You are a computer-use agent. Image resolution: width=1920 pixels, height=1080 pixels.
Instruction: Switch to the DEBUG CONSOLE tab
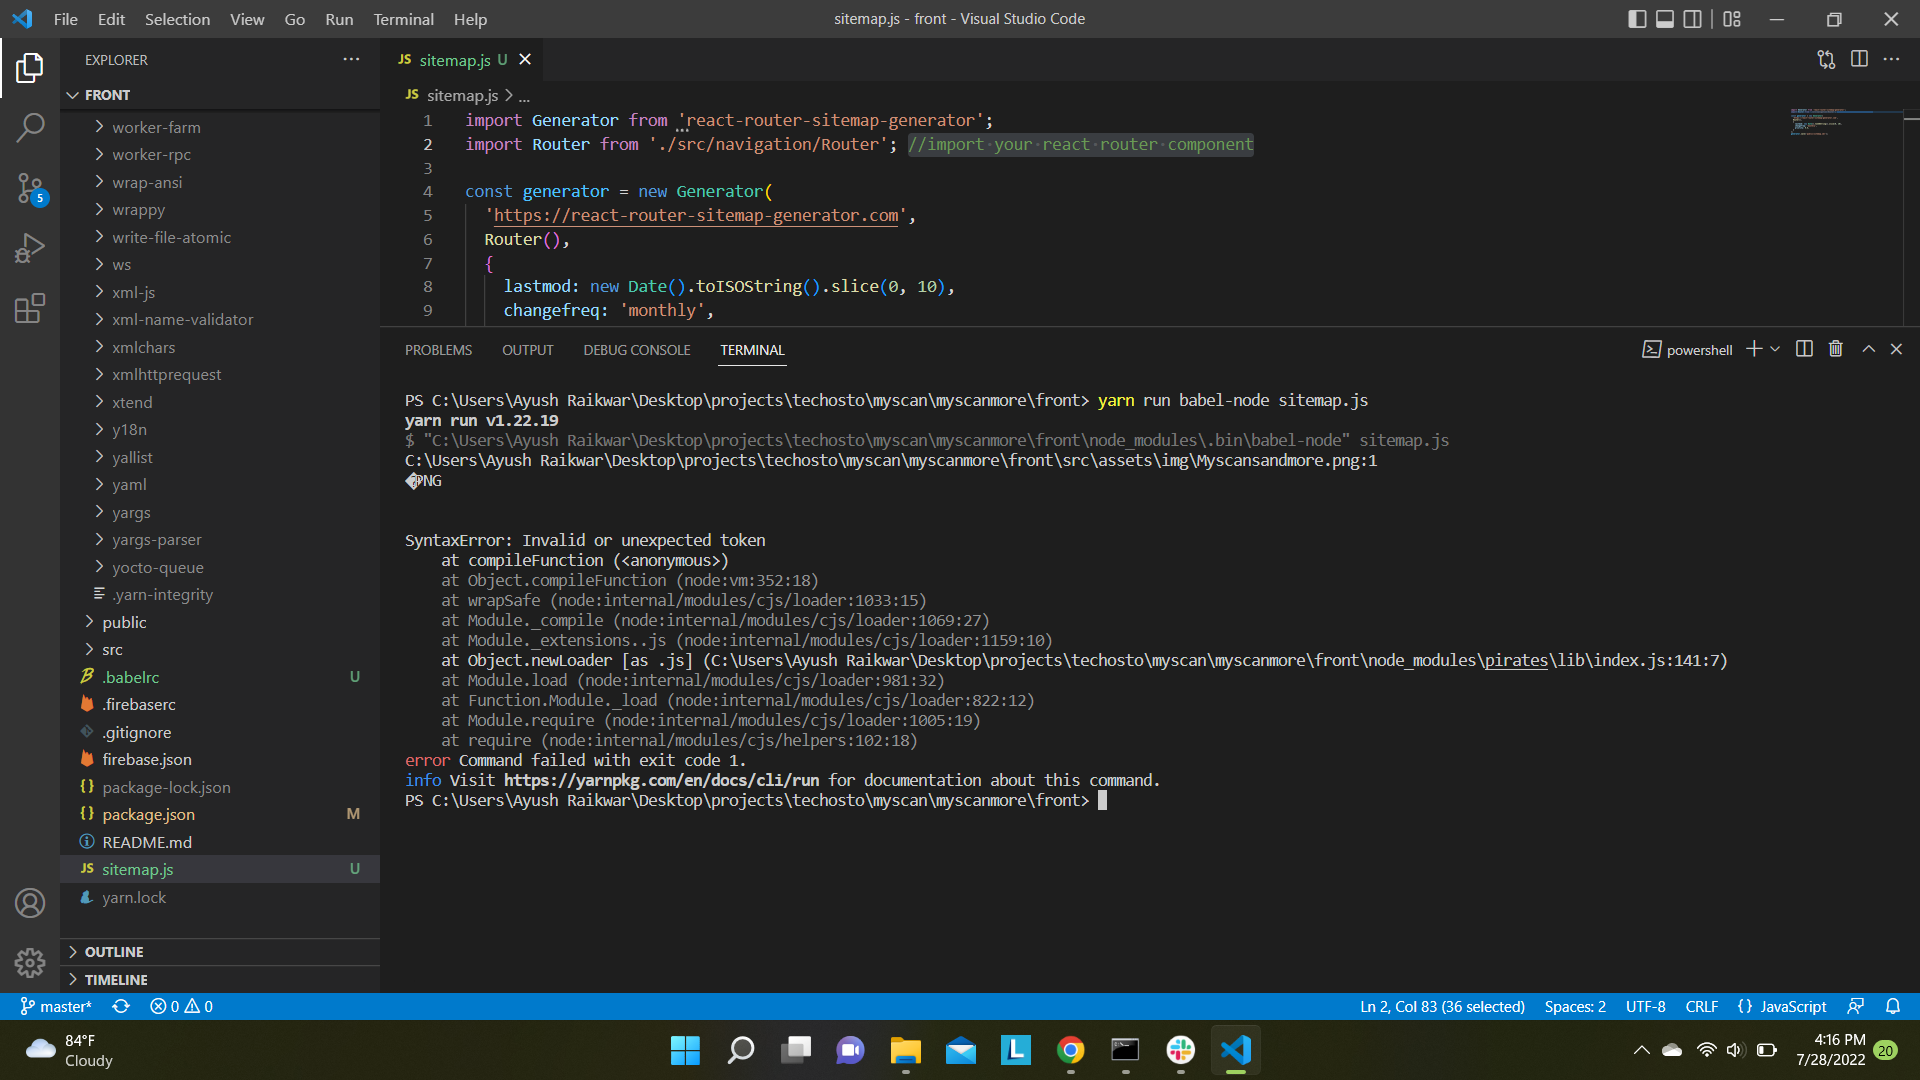(637, 350)
